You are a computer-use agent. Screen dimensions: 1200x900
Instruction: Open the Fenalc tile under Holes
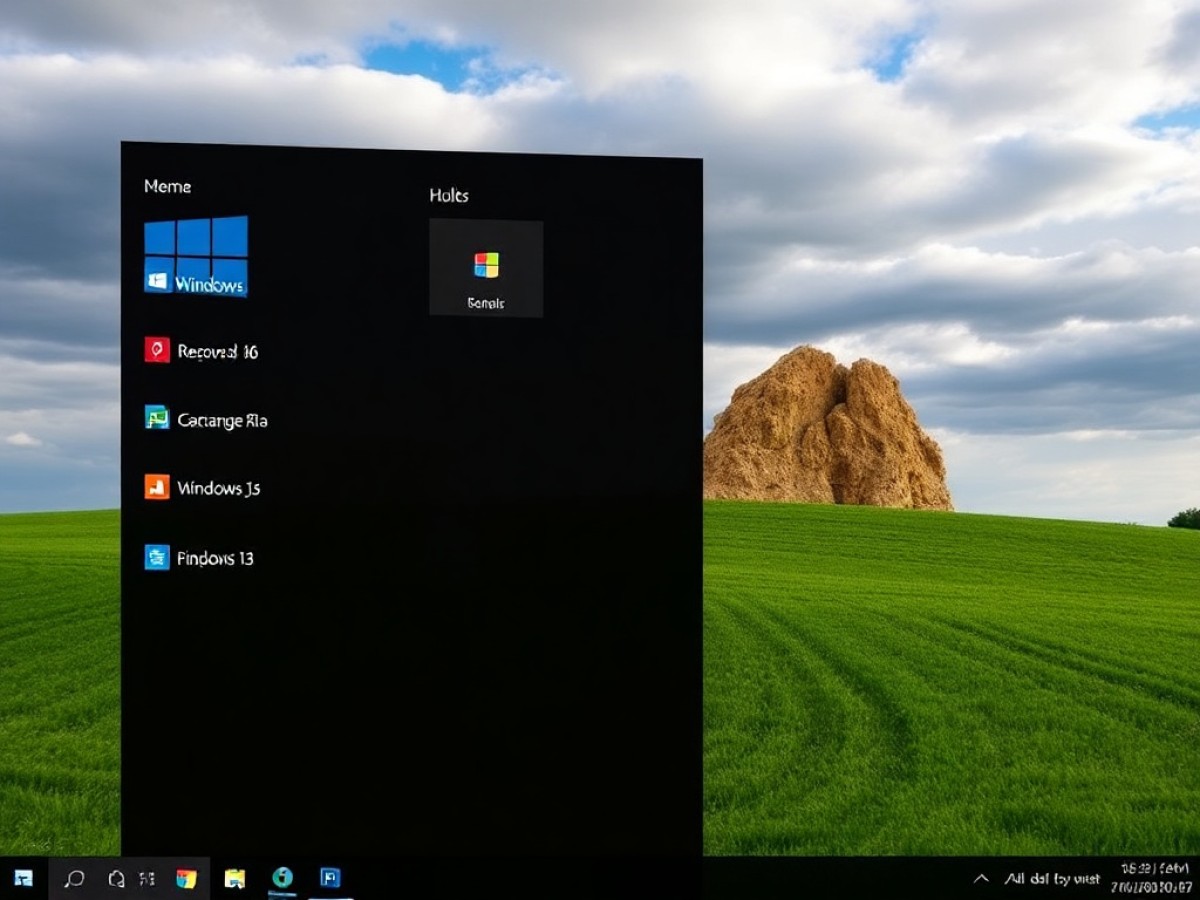[486, 268]
